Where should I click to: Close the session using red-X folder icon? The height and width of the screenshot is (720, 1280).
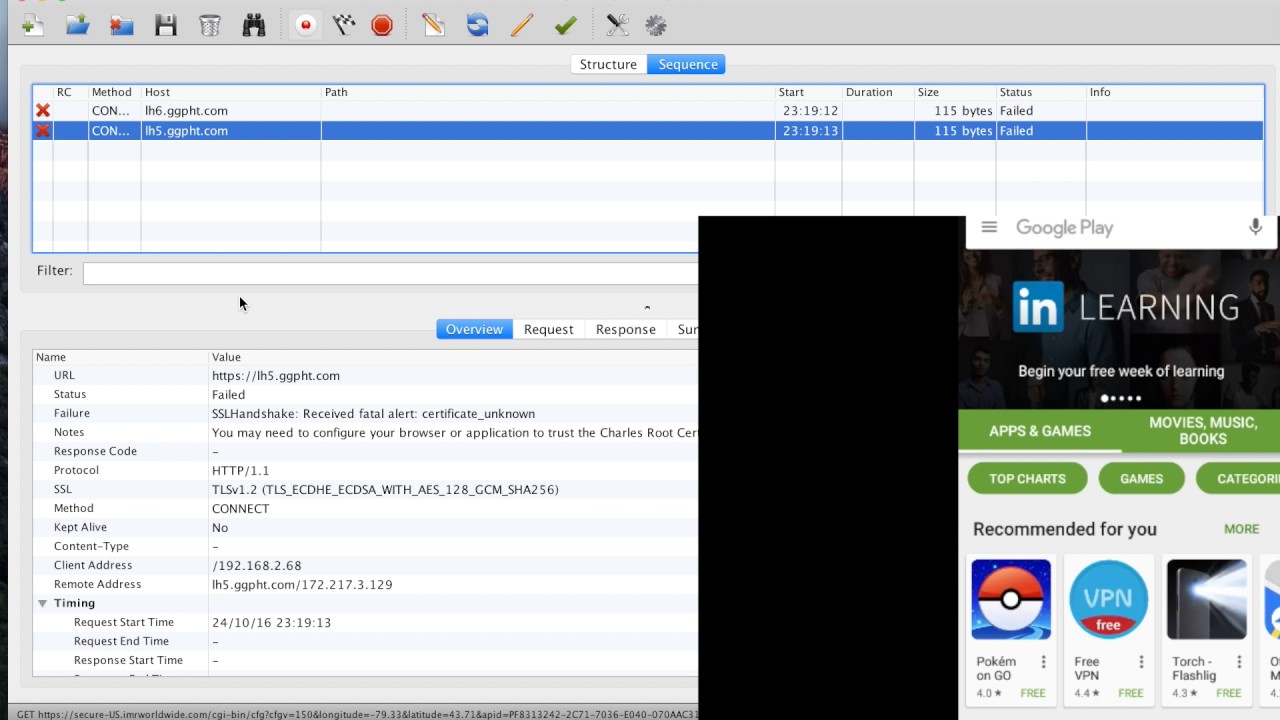tap(121, 25)
